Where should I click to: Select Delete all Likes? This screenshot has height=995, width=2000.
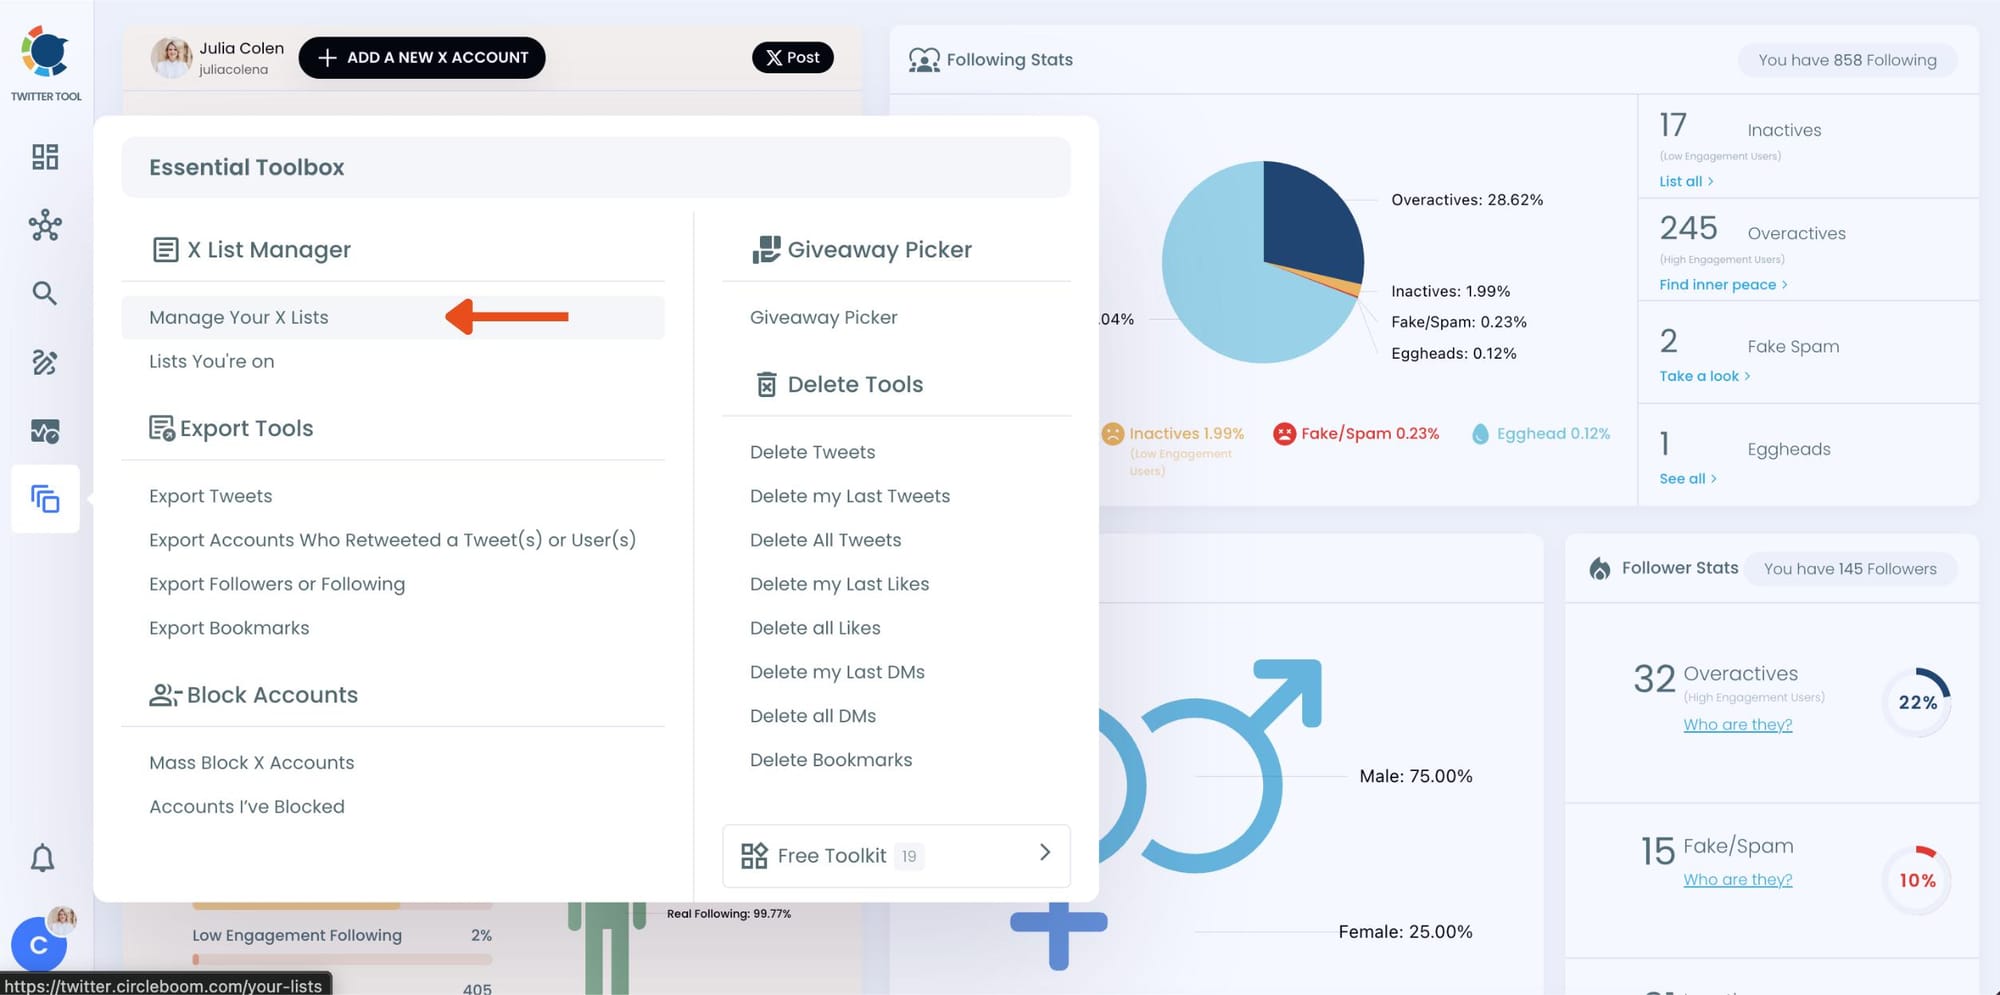(815, 628)
